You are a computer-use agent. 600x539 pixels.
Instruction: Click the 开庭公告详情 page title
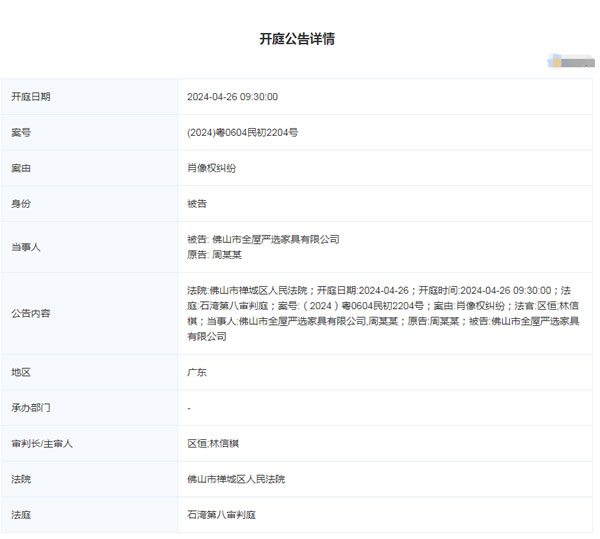[297, 39]
